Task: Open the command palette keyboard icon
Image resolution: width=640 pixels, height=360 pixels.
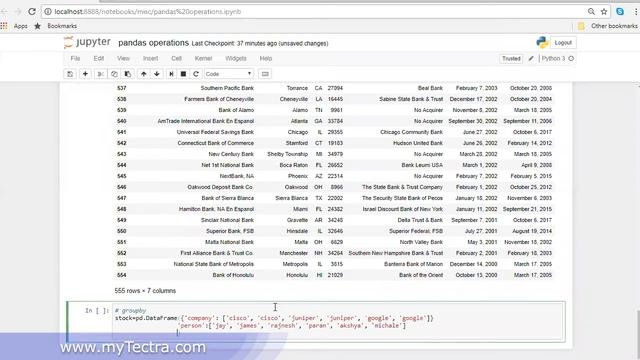Action: point(265,74)
